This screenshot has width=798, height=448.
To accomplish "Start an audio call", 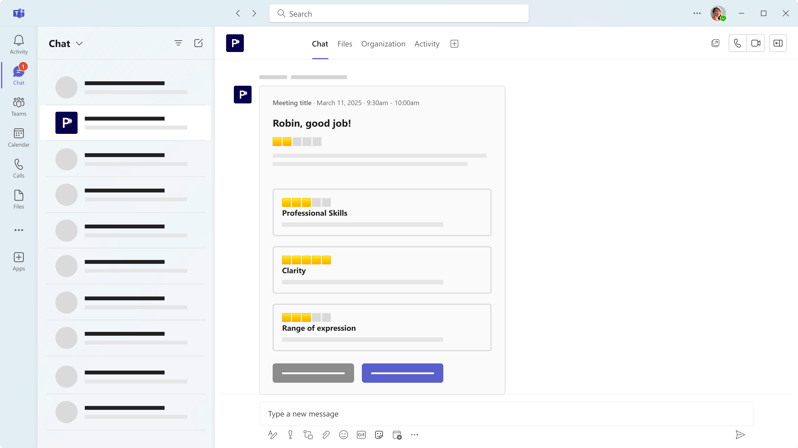I will (737, 43).
